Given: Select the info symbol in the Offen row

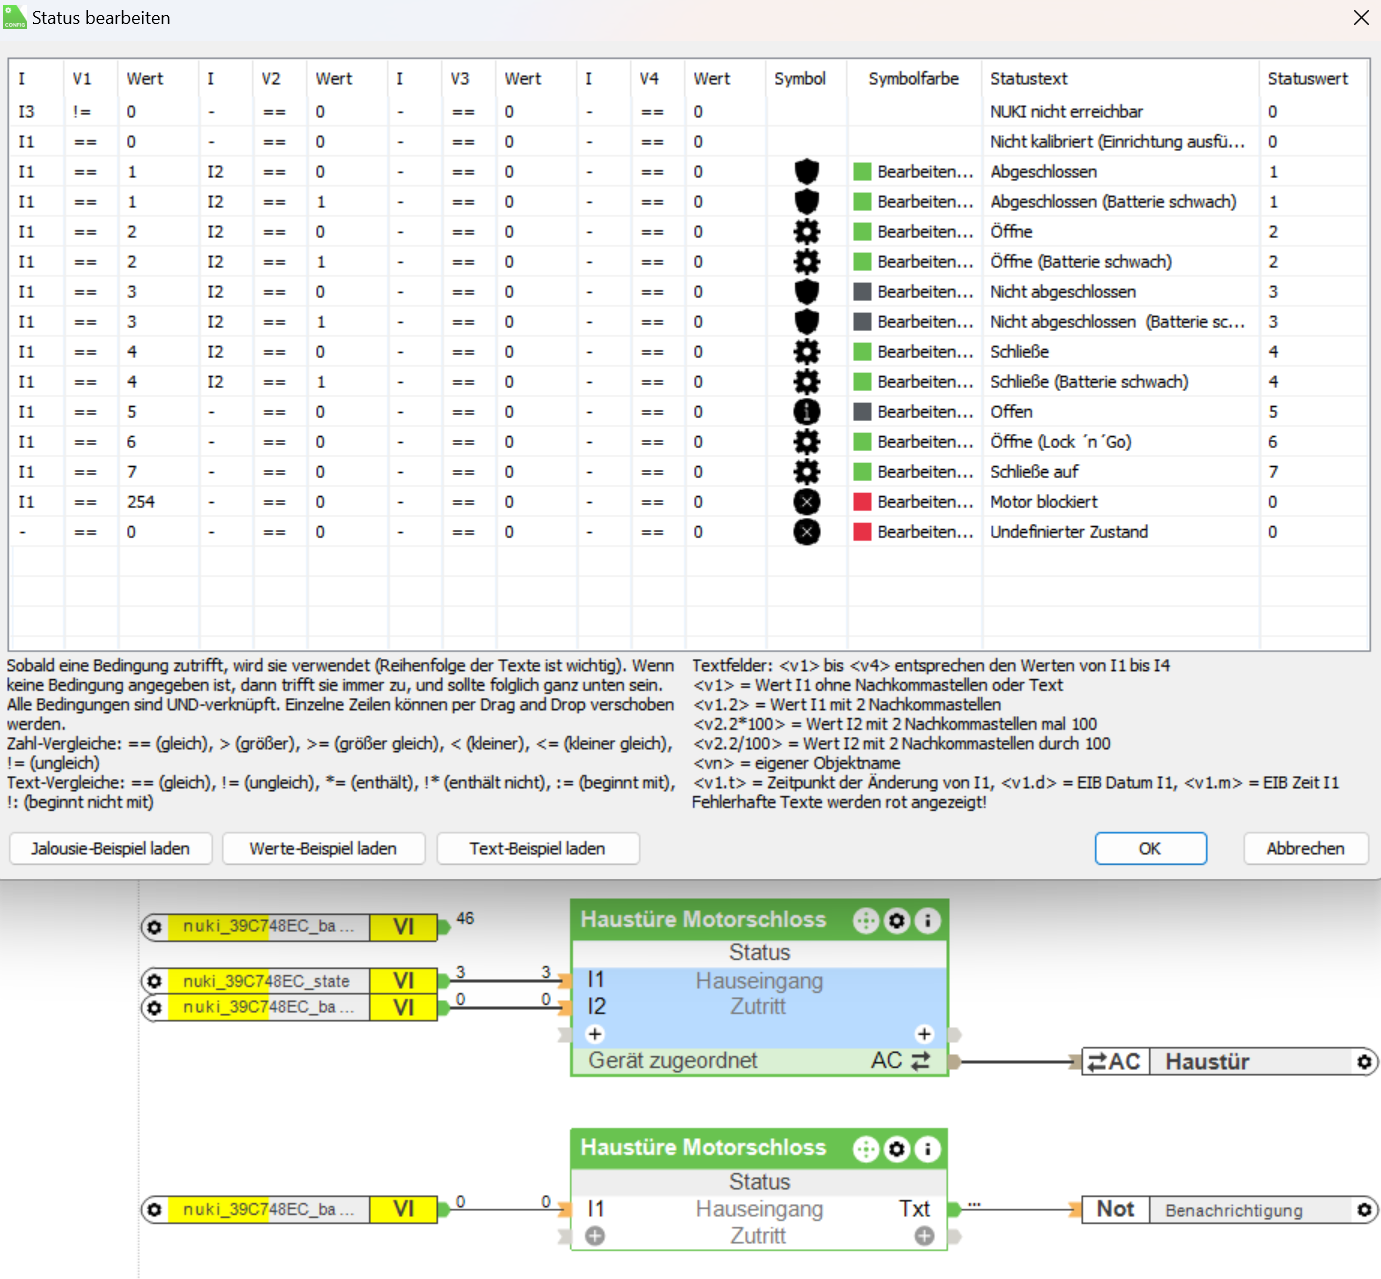Looking at the screenshot, I should pos(806,412).
